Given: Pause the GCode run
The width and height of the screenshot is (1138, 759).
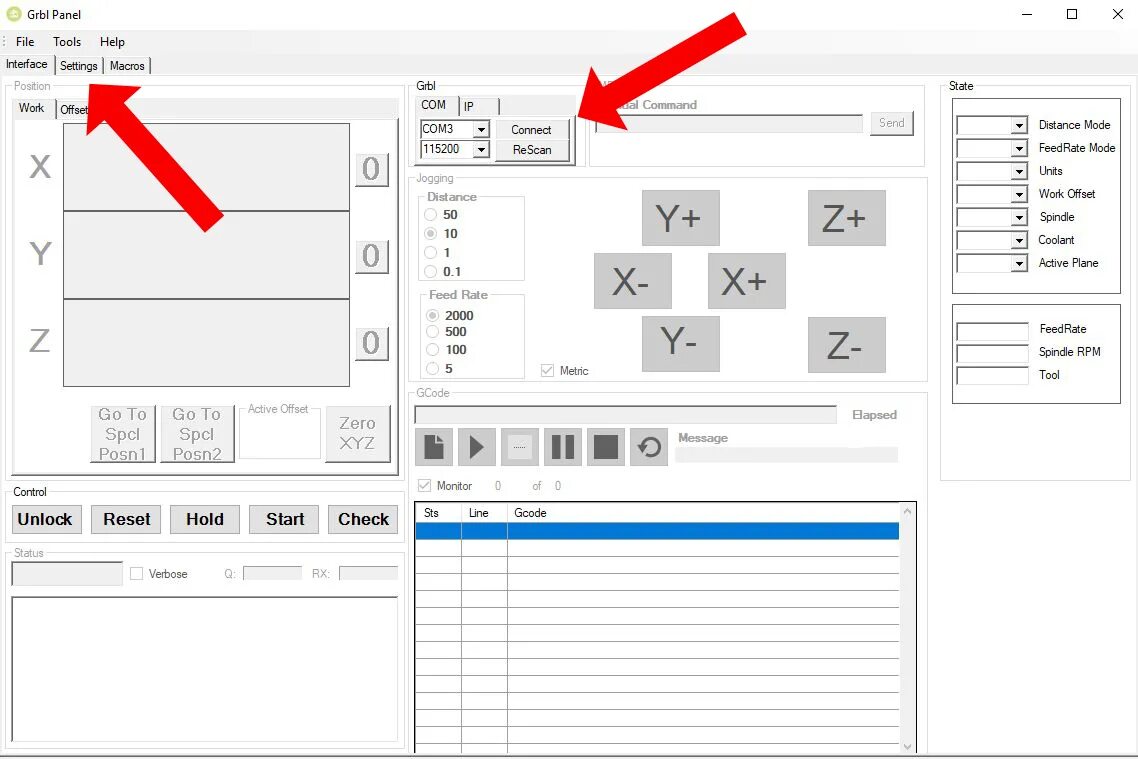Looking at the screenshot, I should pos(563,446).
